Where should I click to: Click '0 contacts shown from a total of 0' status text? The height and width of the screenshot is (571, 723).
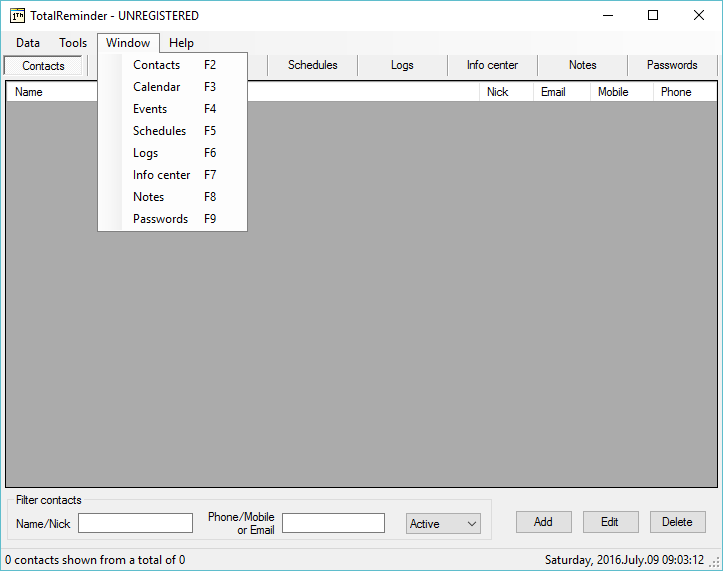point(95,560)
